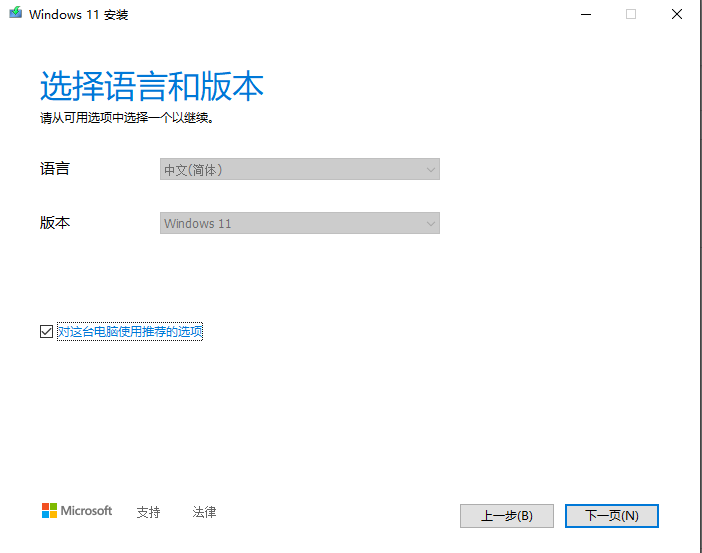
Task: Close the Windows 11 setup window
Action: [x=677, y=14]
